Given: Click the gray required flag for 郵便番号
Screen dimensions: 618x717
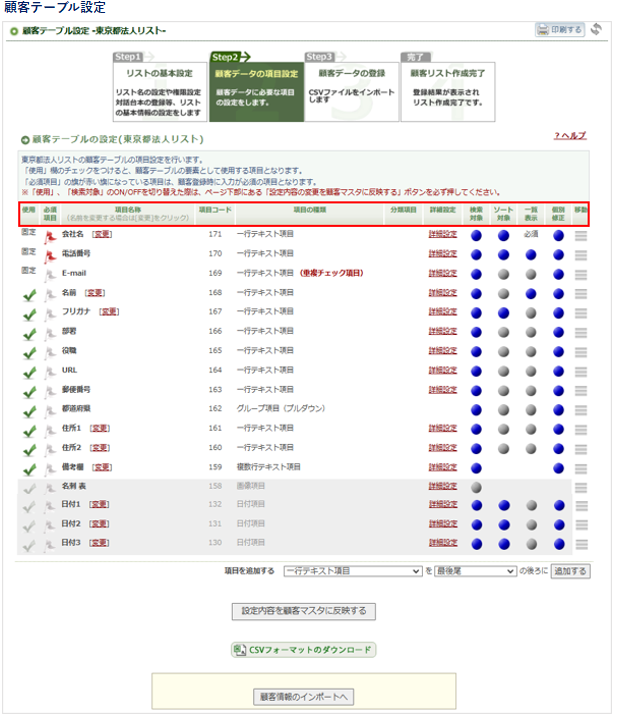Looking at the screenshot, I should coord(50,392).
